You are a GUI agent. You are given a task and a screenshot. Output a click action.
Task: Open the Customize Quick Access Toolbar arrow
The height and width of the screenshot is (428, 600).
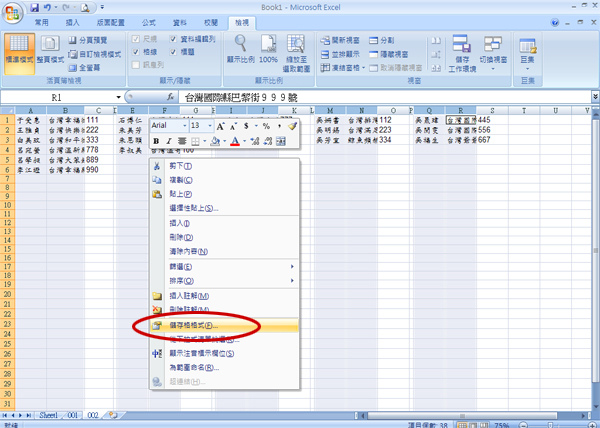(x=102, y=7)
